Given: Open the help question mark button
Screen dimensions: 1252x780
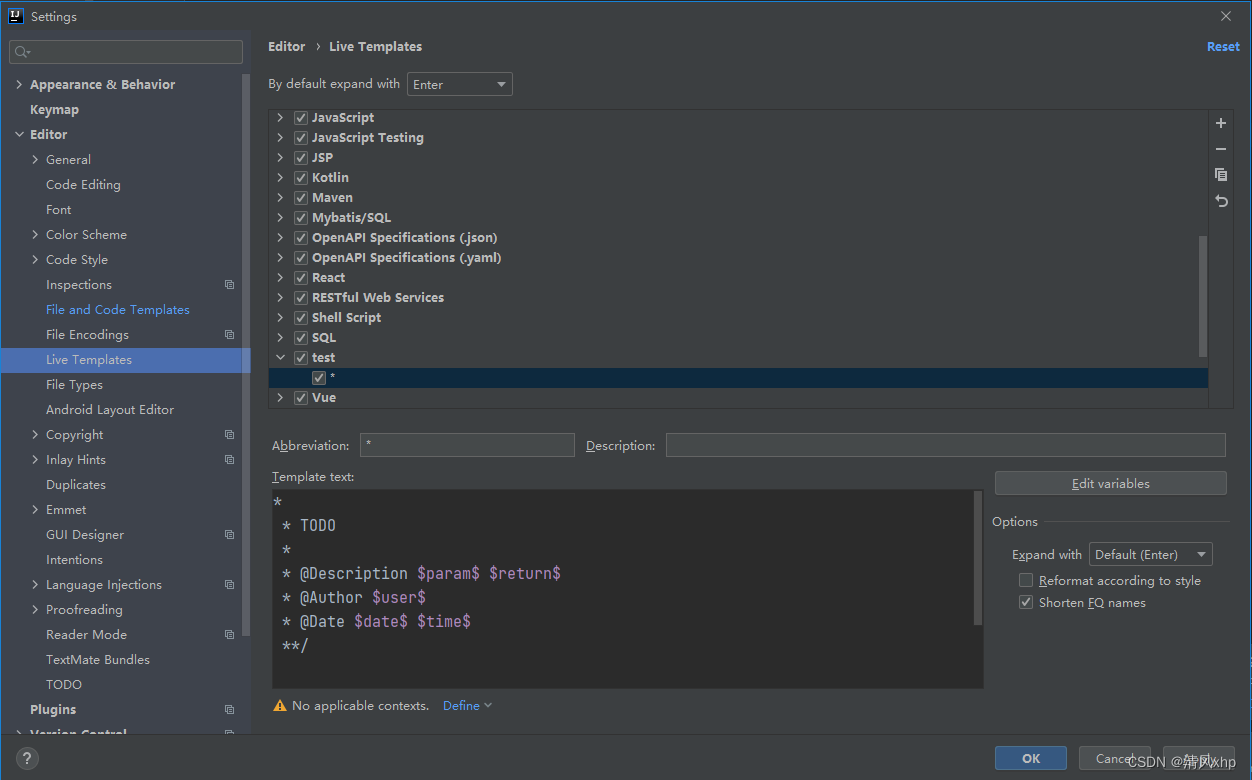Looking at the screenshot, I should [x=28, y=759].
